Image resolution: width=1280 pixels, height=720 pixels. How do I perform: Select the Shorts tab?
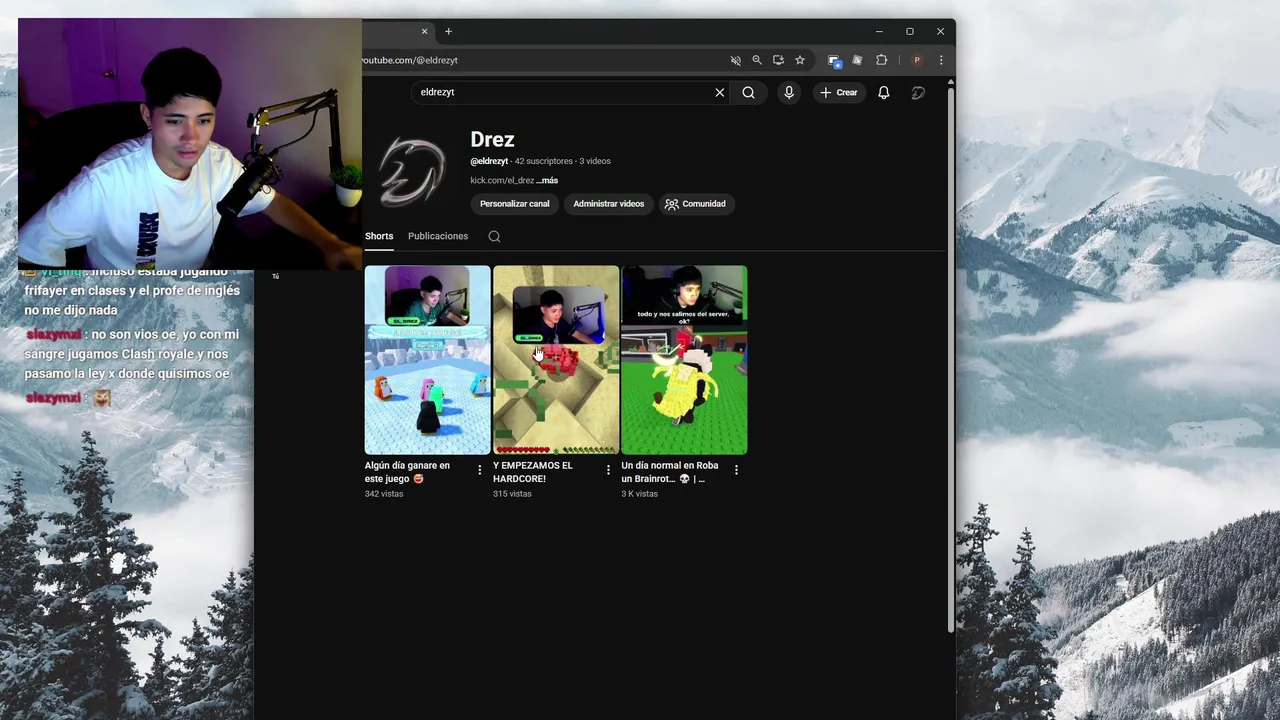pos(379,236)
